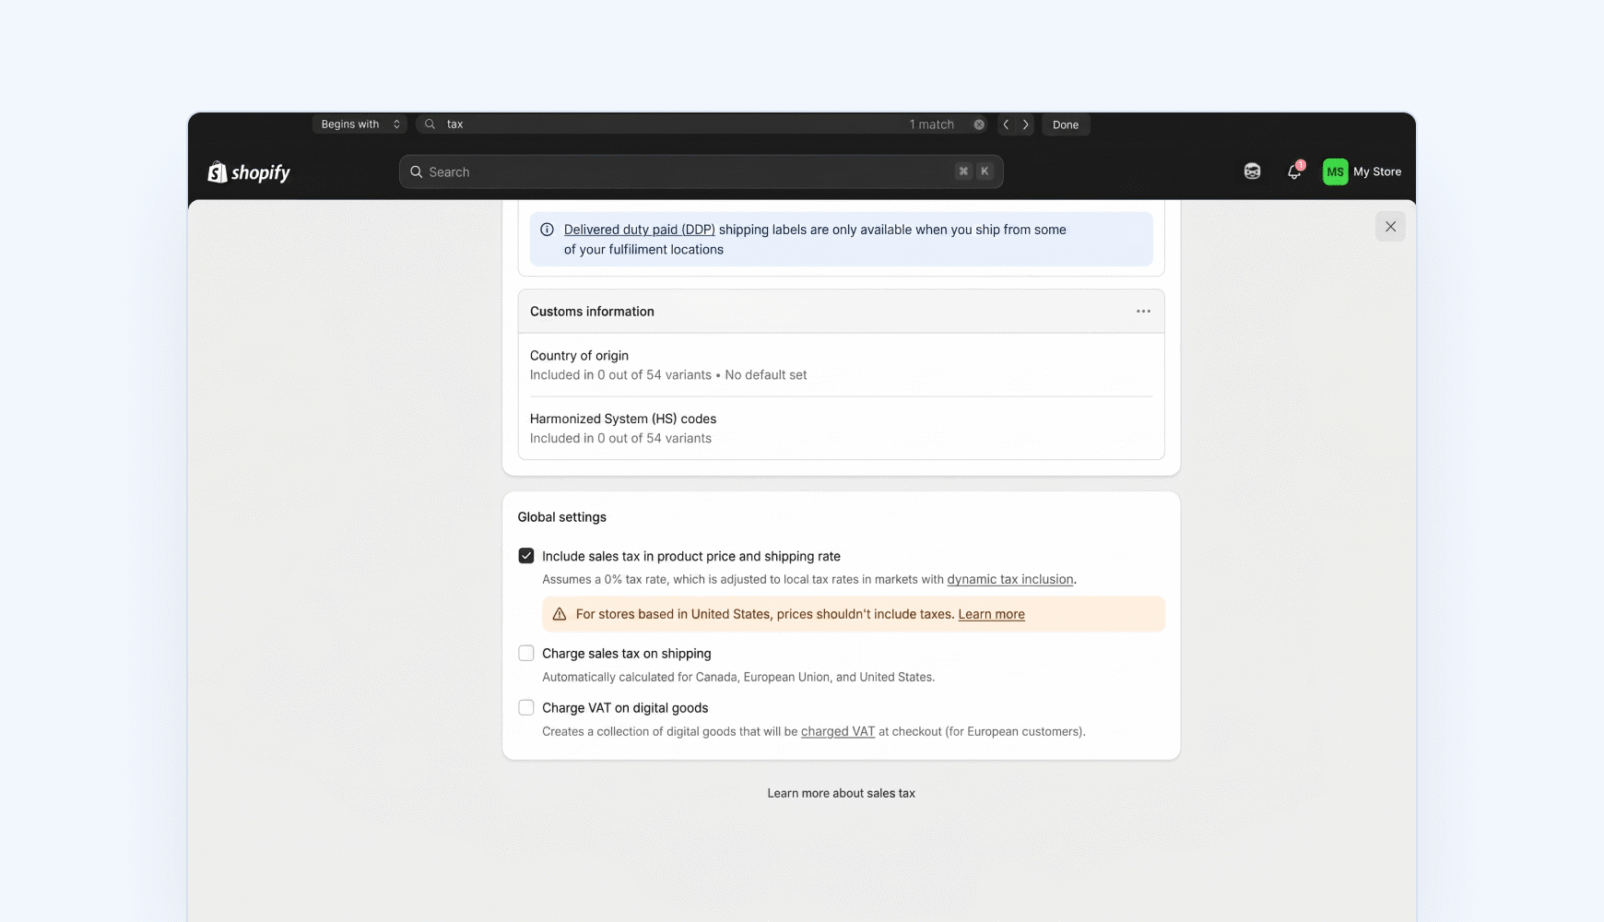Go to previous find match arrow
Screen dimensions: 1604x922
[x=1006, y=125]
